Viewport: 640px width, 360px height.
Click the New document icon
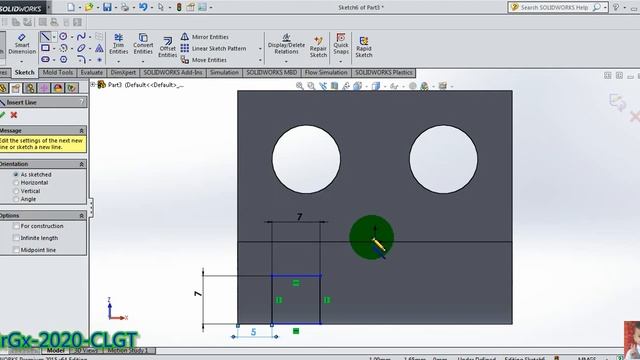(x=71, y=7)
